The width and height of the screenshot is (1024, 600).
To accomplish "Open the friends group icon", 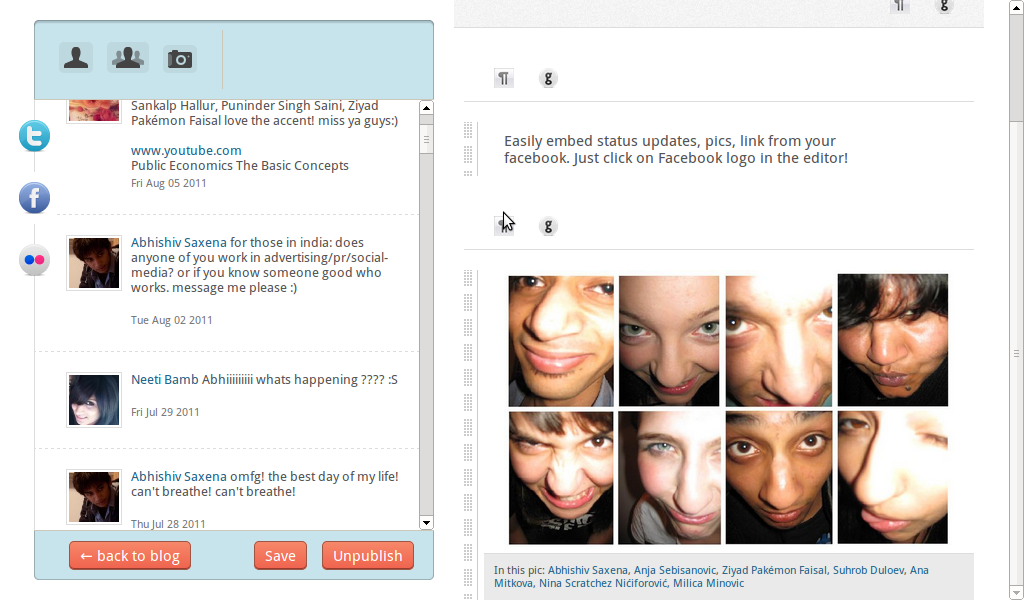I will (x=127, y=58).
